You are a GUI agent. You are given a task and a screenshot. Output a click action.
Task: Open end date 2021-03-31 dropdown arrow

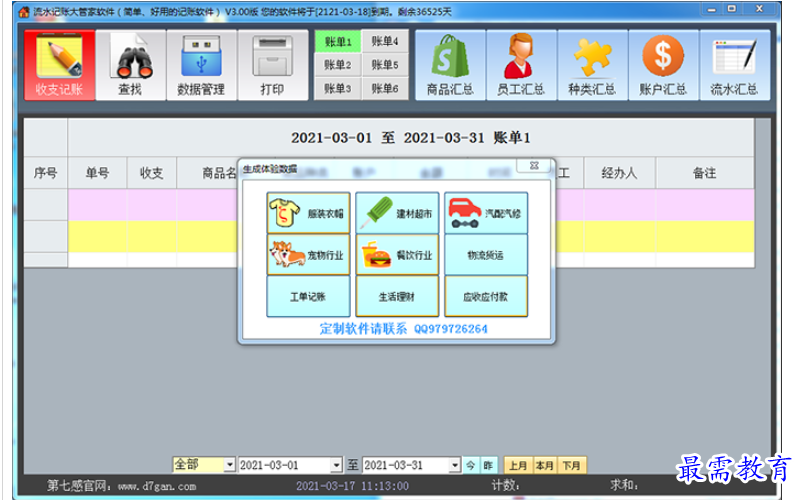455,465
